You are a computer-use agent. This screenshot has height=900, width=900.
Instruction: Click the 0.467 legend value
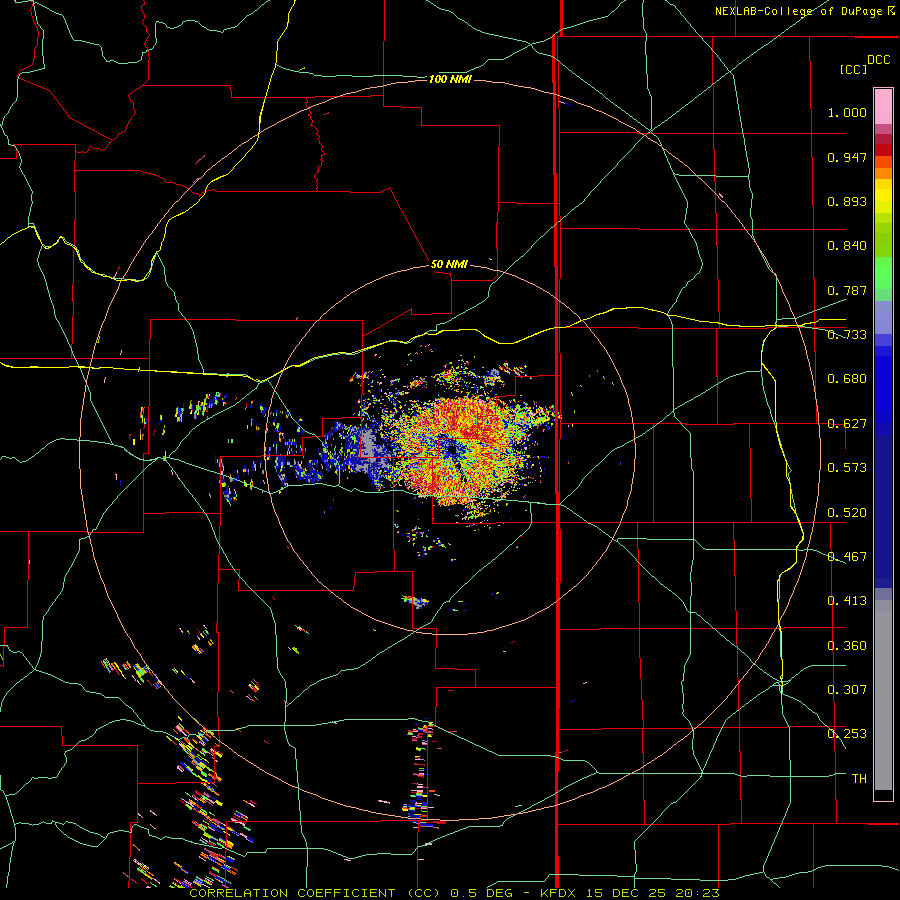pyautogui.click(x=847, y=557)
